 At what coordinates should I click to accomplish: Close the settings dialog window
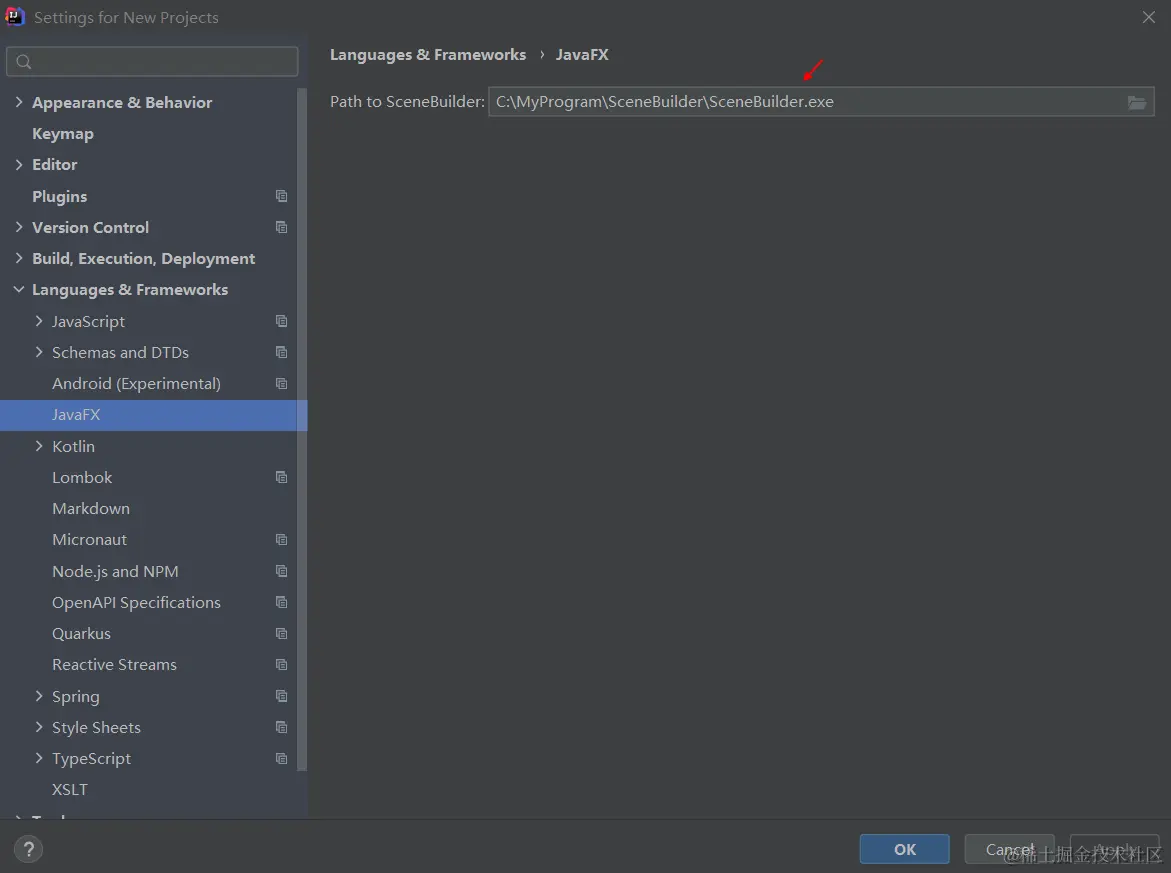point(1149,17)
